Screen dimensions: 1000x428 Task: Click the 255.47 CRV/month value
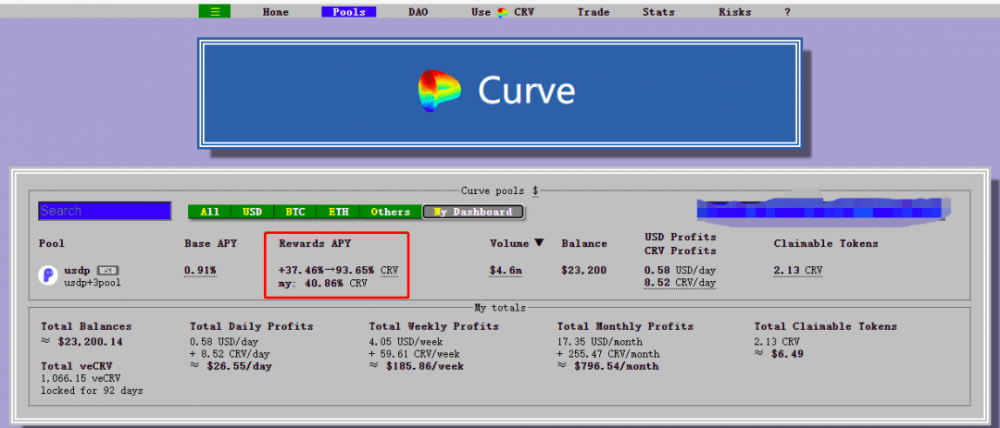[x=614, y=354]
